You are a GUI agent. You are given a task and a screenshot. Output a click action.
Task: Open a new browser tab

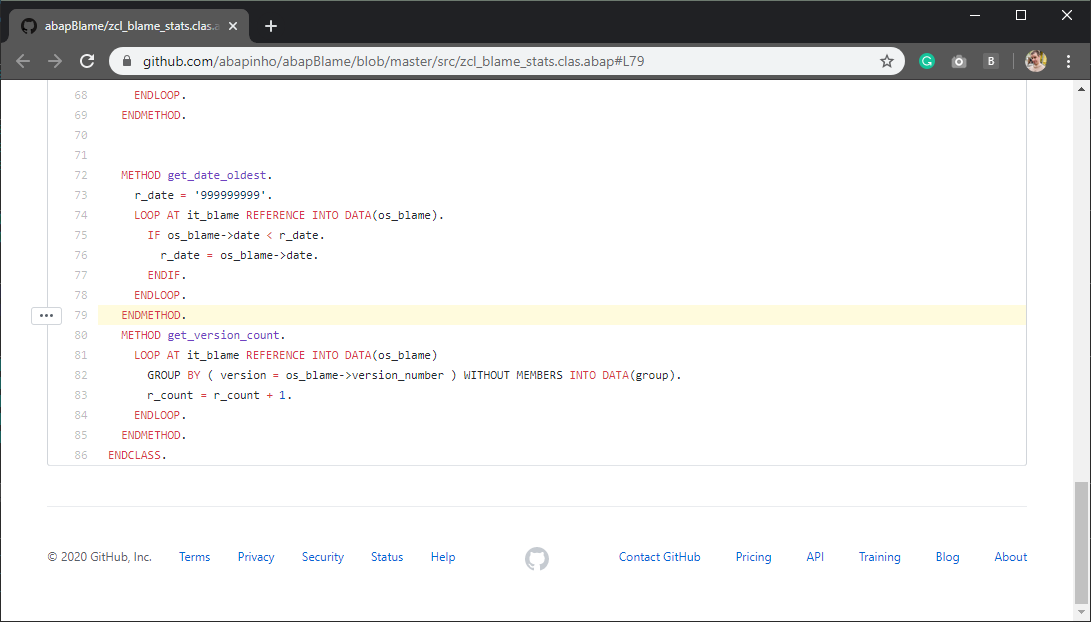[x=270, y=26]
